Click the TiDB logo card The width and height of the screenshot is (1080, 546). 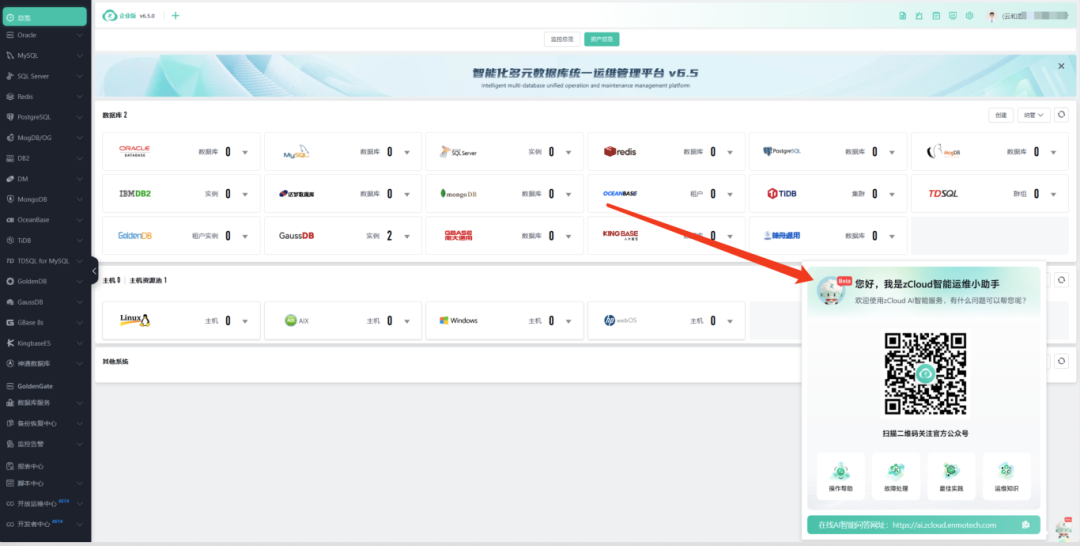coord(782,194)
